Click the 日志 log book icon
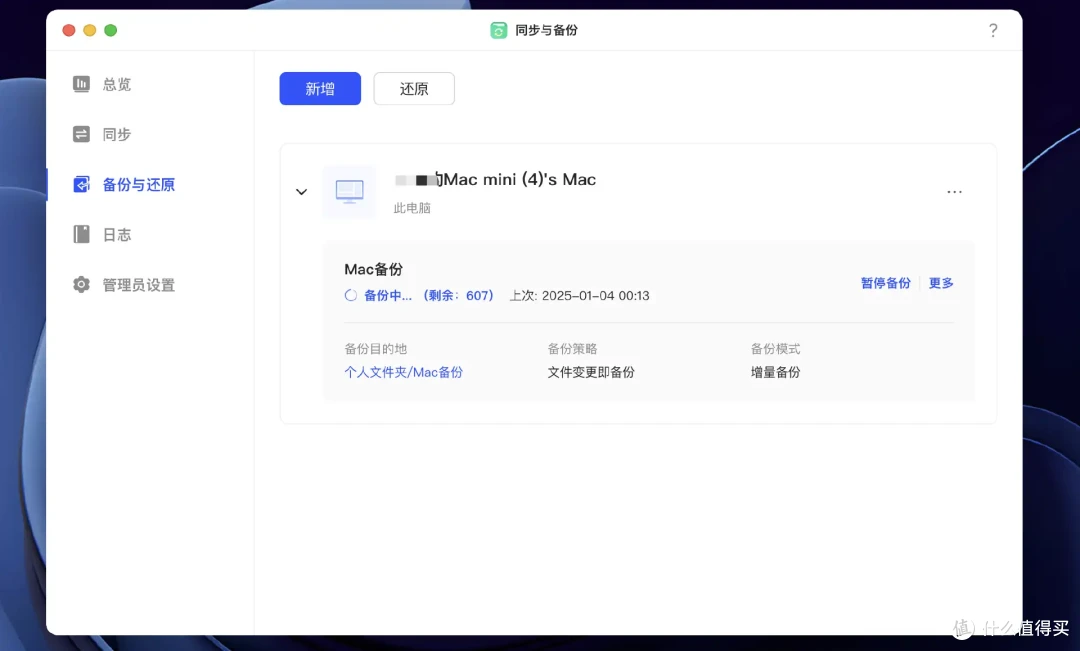The width and height of the screenshot is (1080, 651). point(81,235)
